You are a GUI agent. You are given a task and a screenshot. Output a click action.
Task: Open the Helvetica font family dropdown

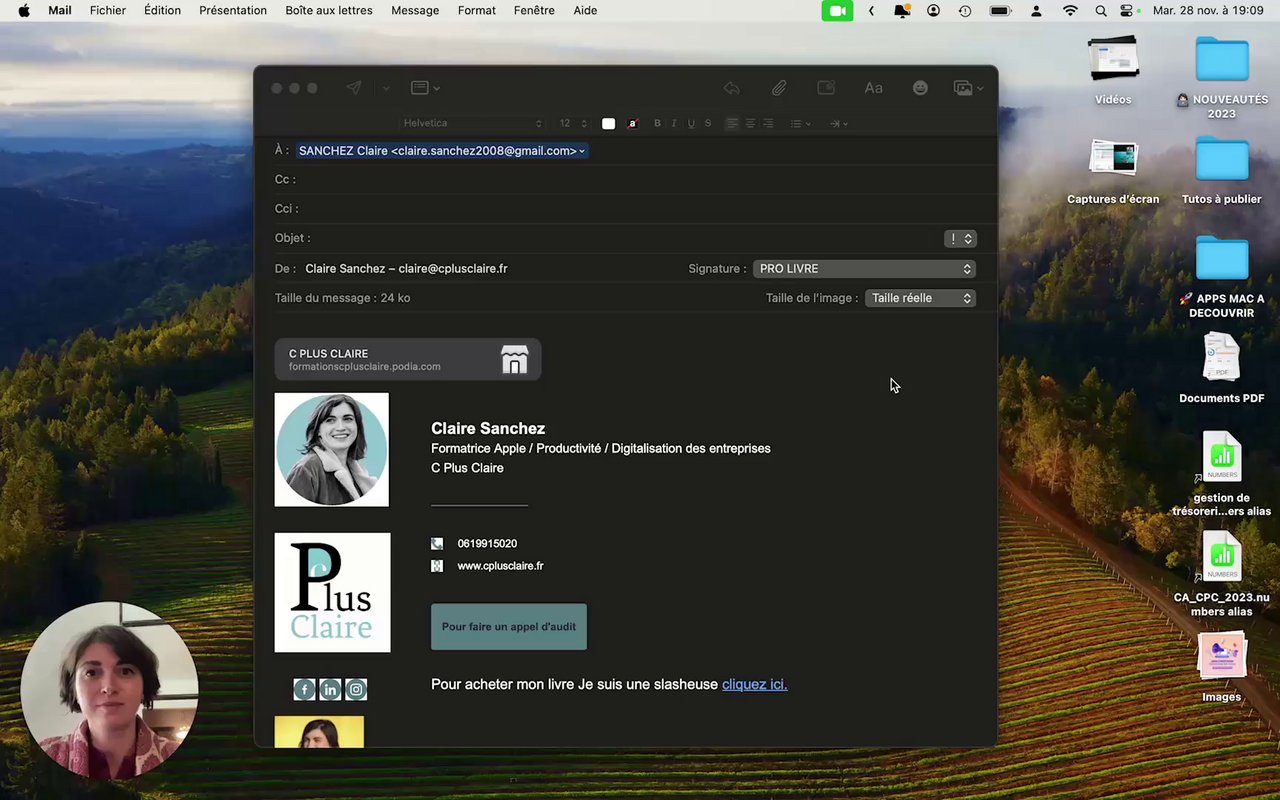pyautogui.click(x=472, y=124)
